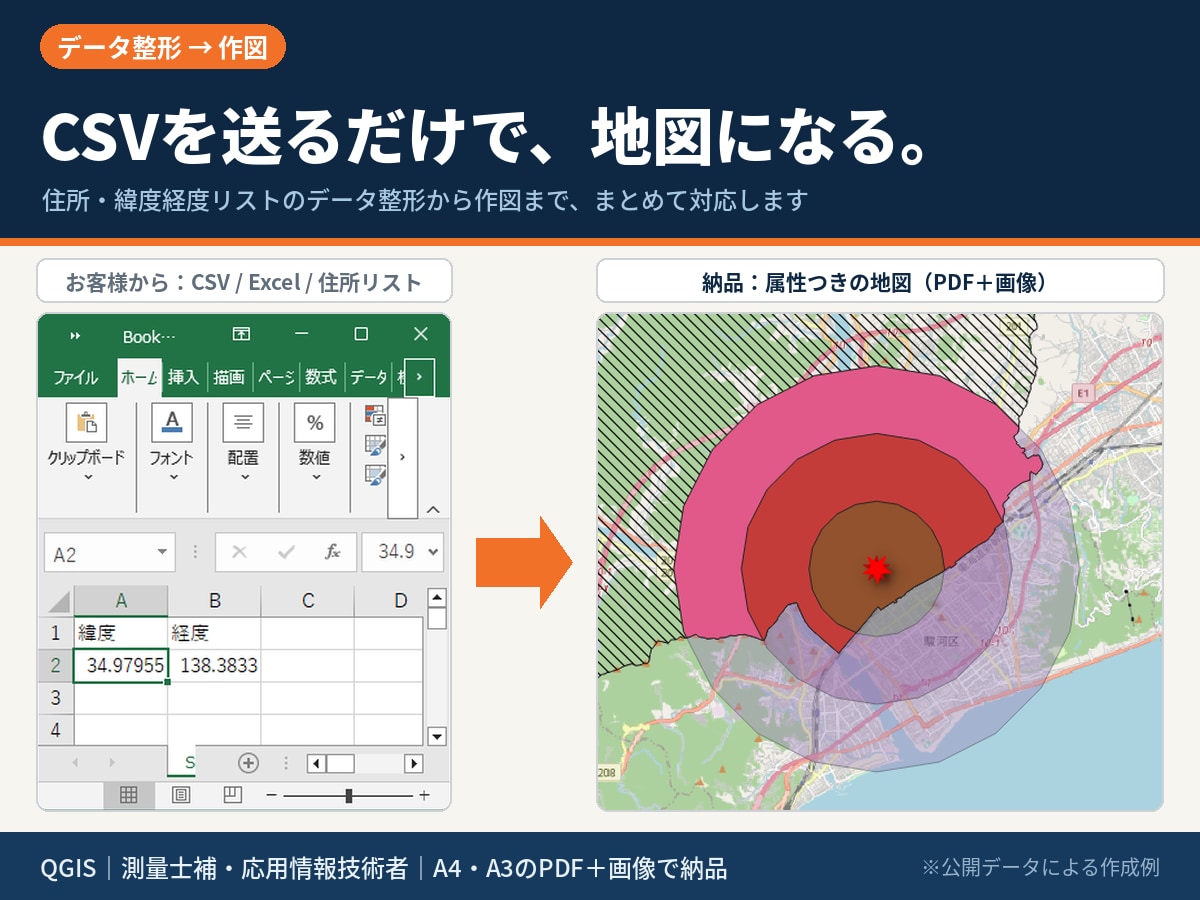Open the ファイル tab
This screenshot has width=1200, height=900.
coord(76,377)
